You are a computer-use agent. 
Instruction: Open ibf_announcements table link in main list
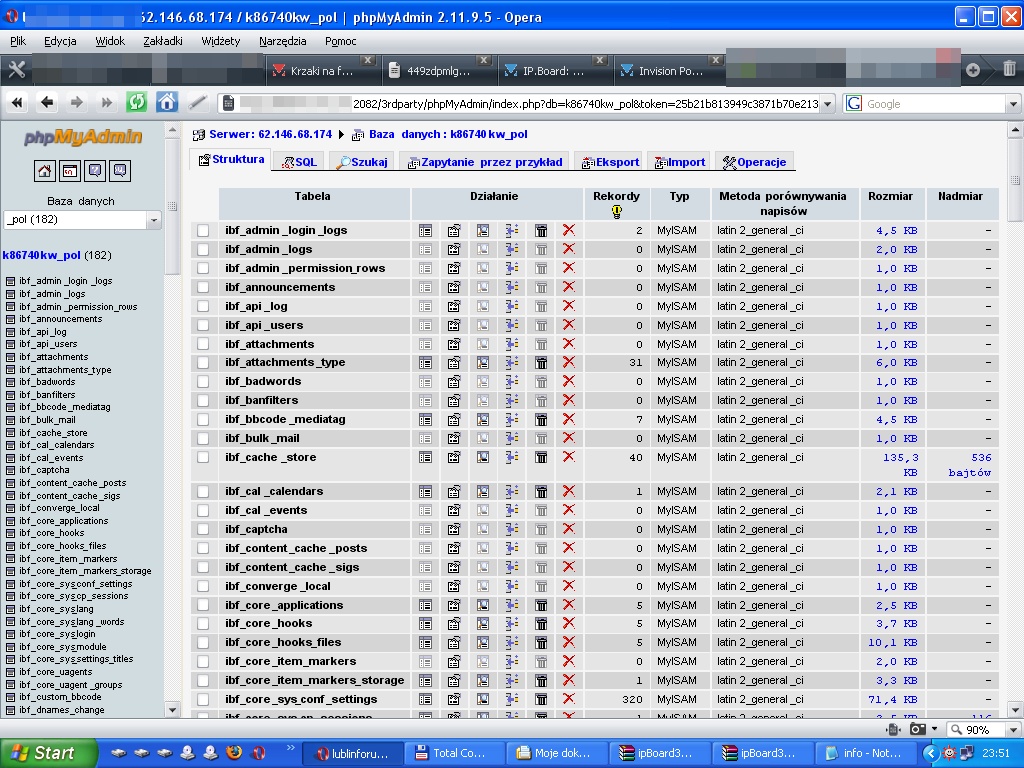tap(280, 287)
